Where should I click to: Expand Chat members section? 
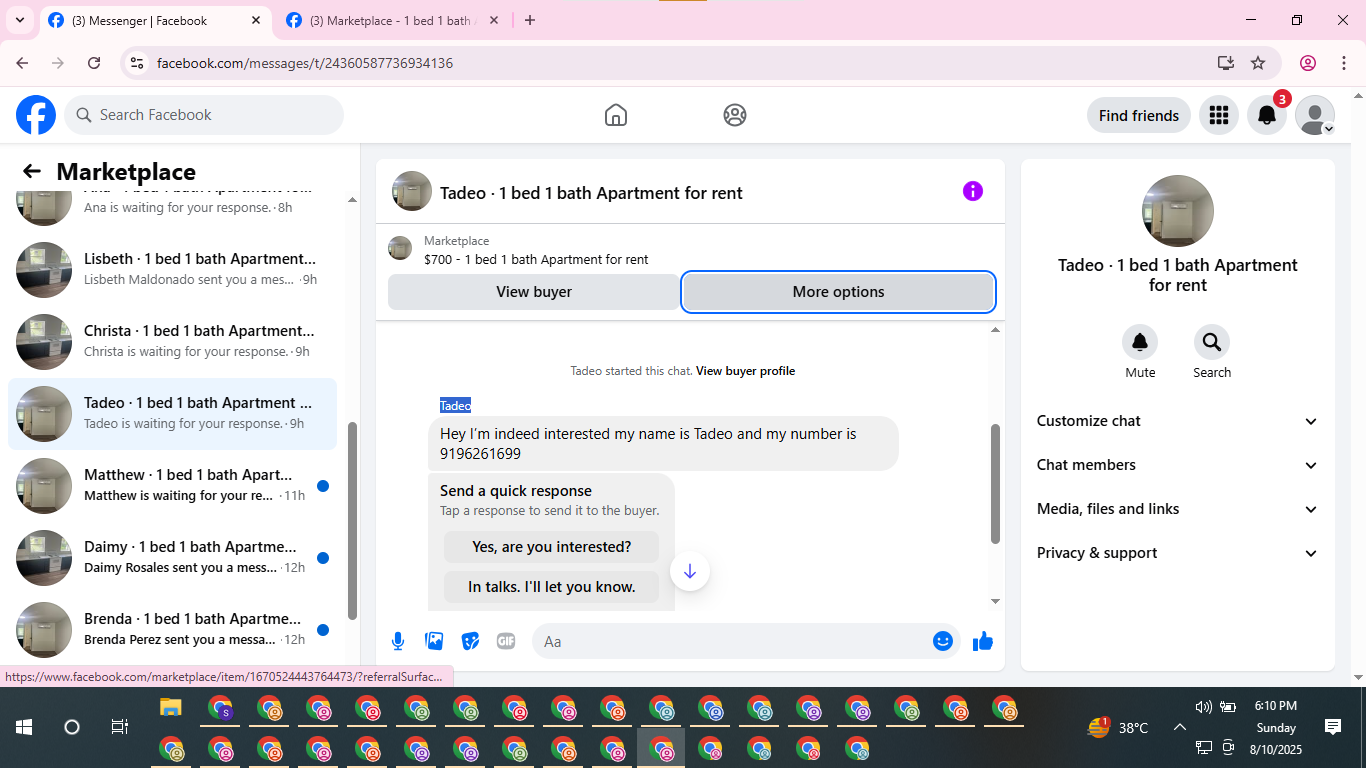tap(1178, 465)
